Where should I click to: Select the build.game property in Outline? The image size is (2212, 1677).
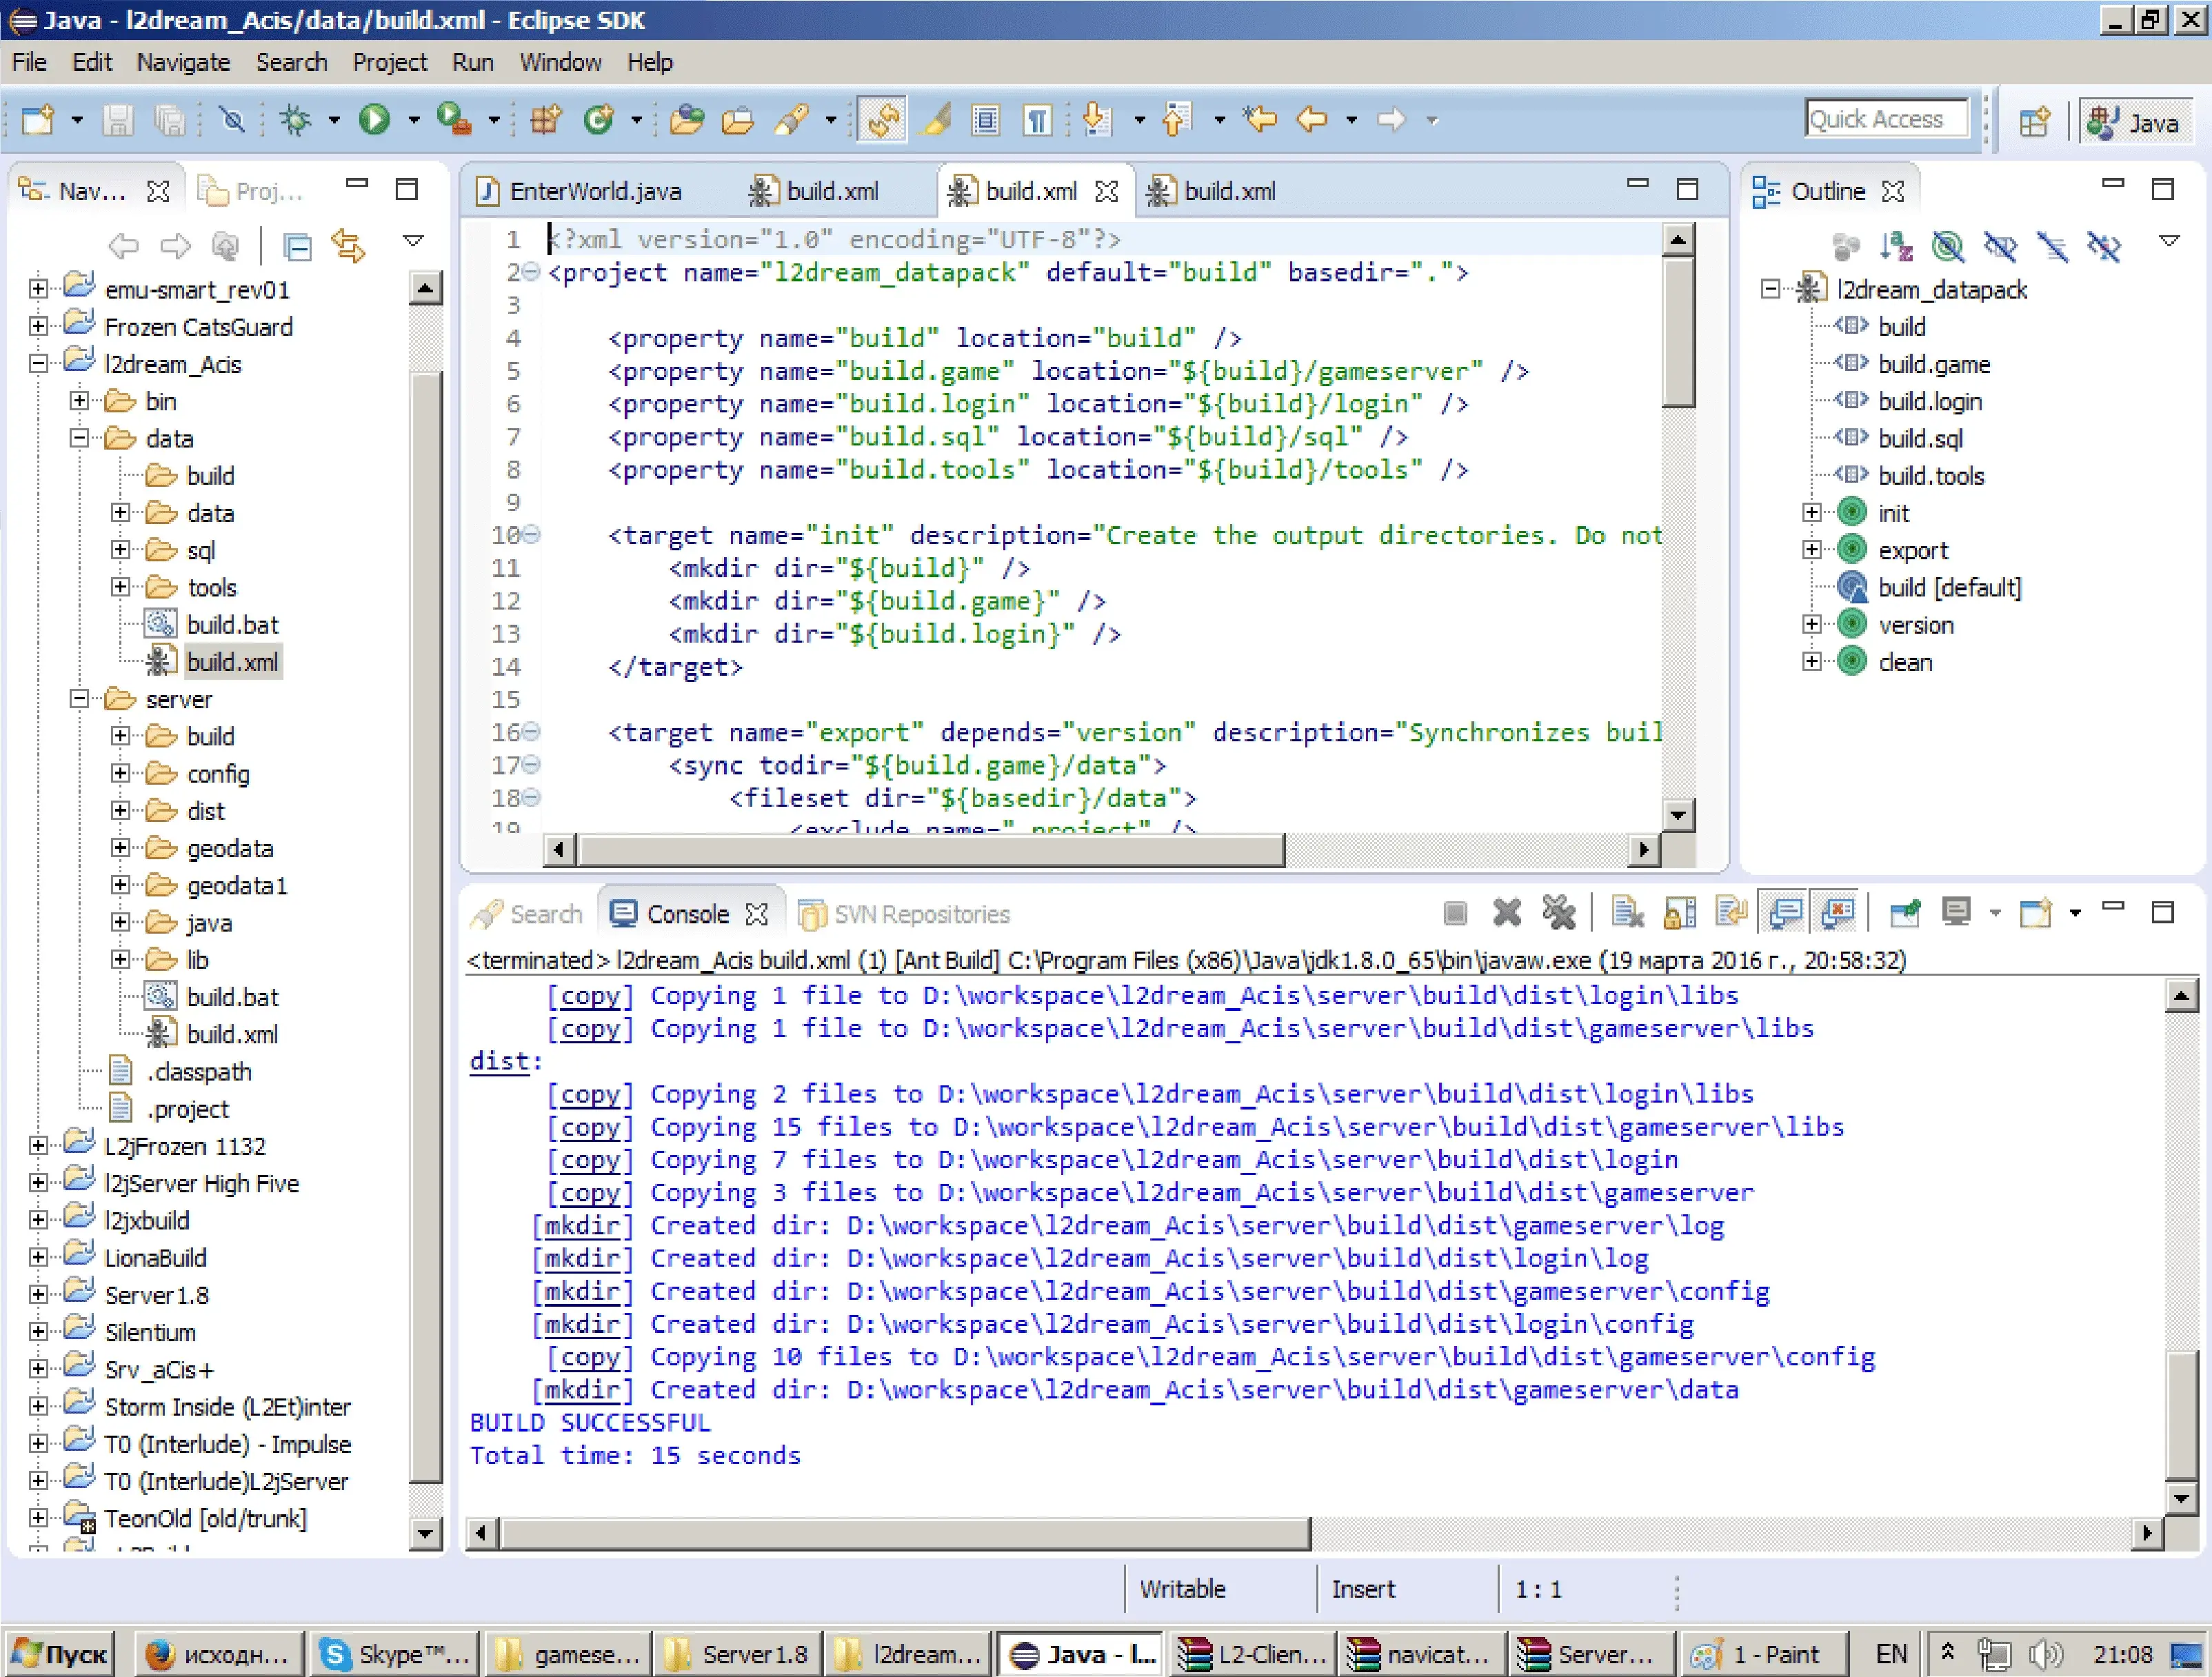(1933, 364)
